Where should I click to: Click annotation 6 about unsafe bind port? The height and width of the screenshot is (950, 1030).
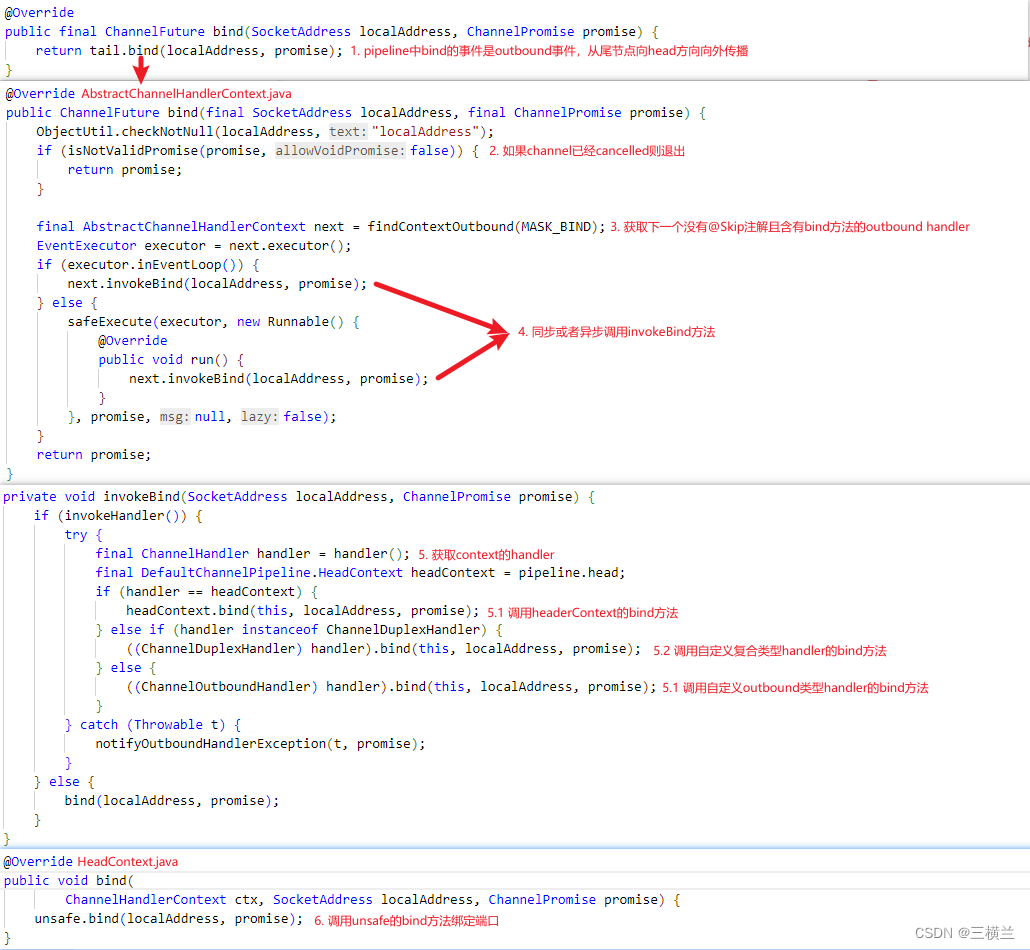tap(406, 921)
